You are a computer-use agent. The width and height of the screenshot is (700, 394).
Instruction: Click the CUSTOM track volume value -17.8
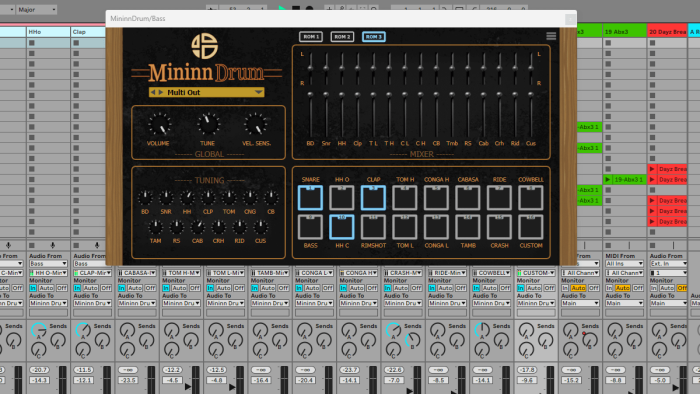click(527, 370)
